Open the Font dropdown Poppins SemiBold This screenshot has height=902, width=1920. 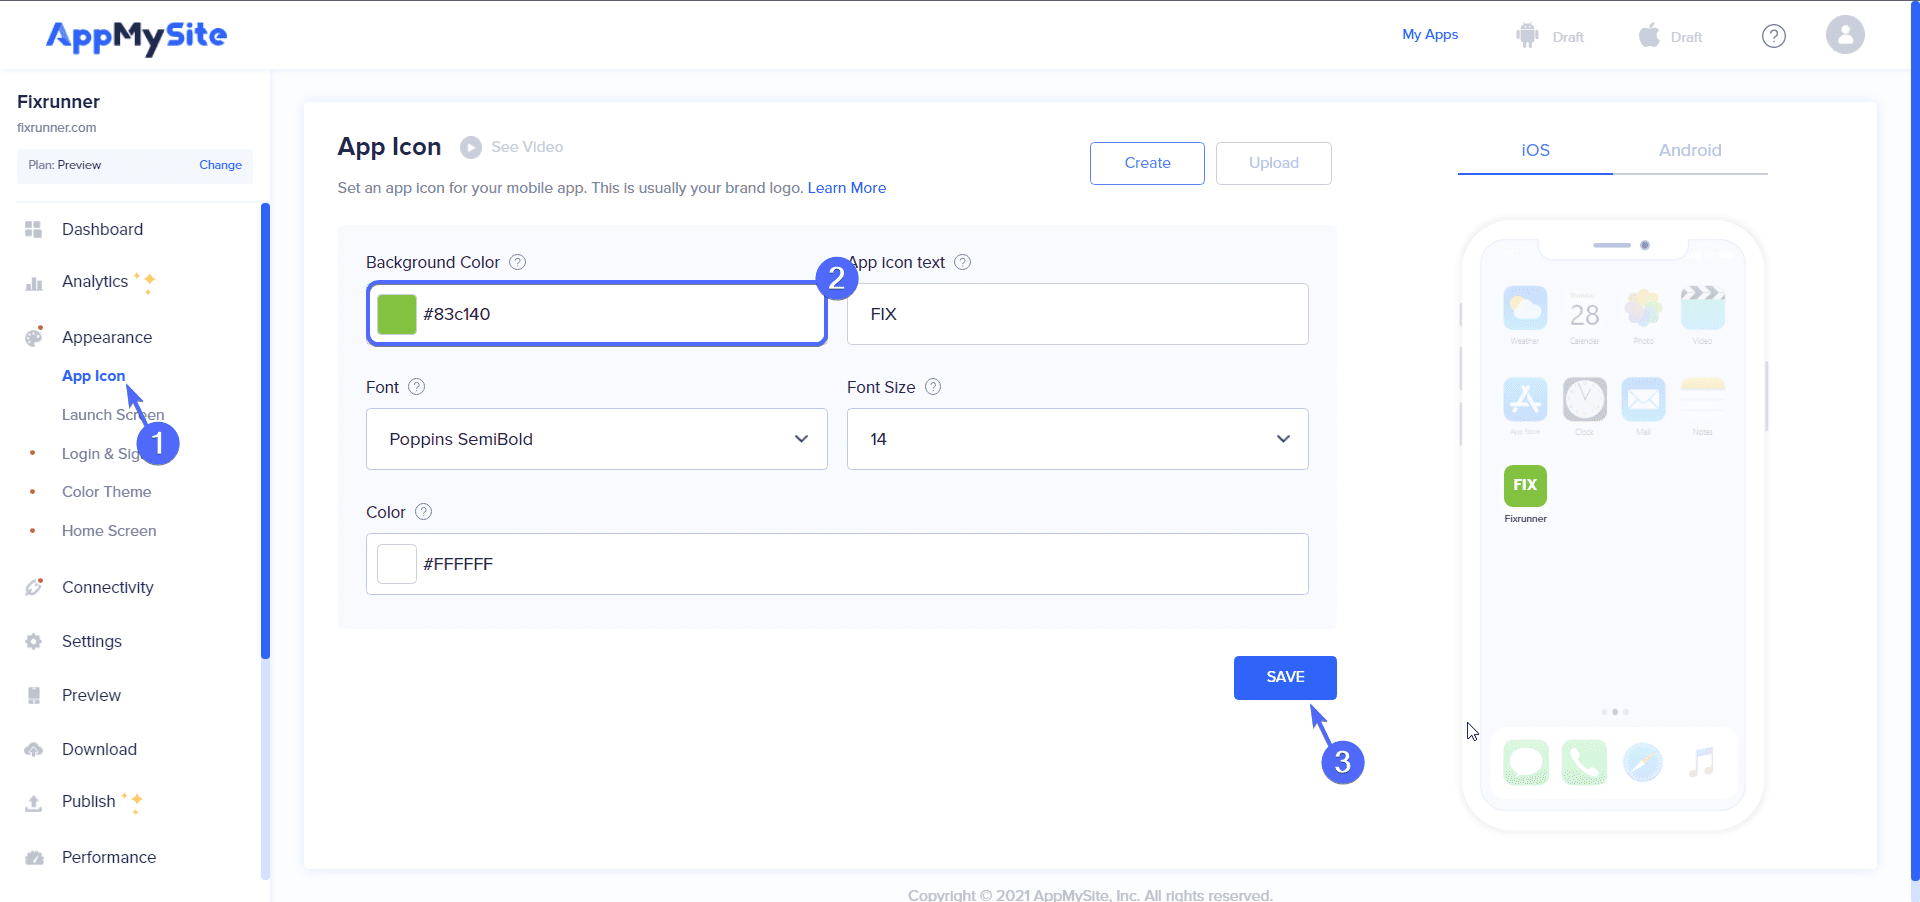point(597,439)
